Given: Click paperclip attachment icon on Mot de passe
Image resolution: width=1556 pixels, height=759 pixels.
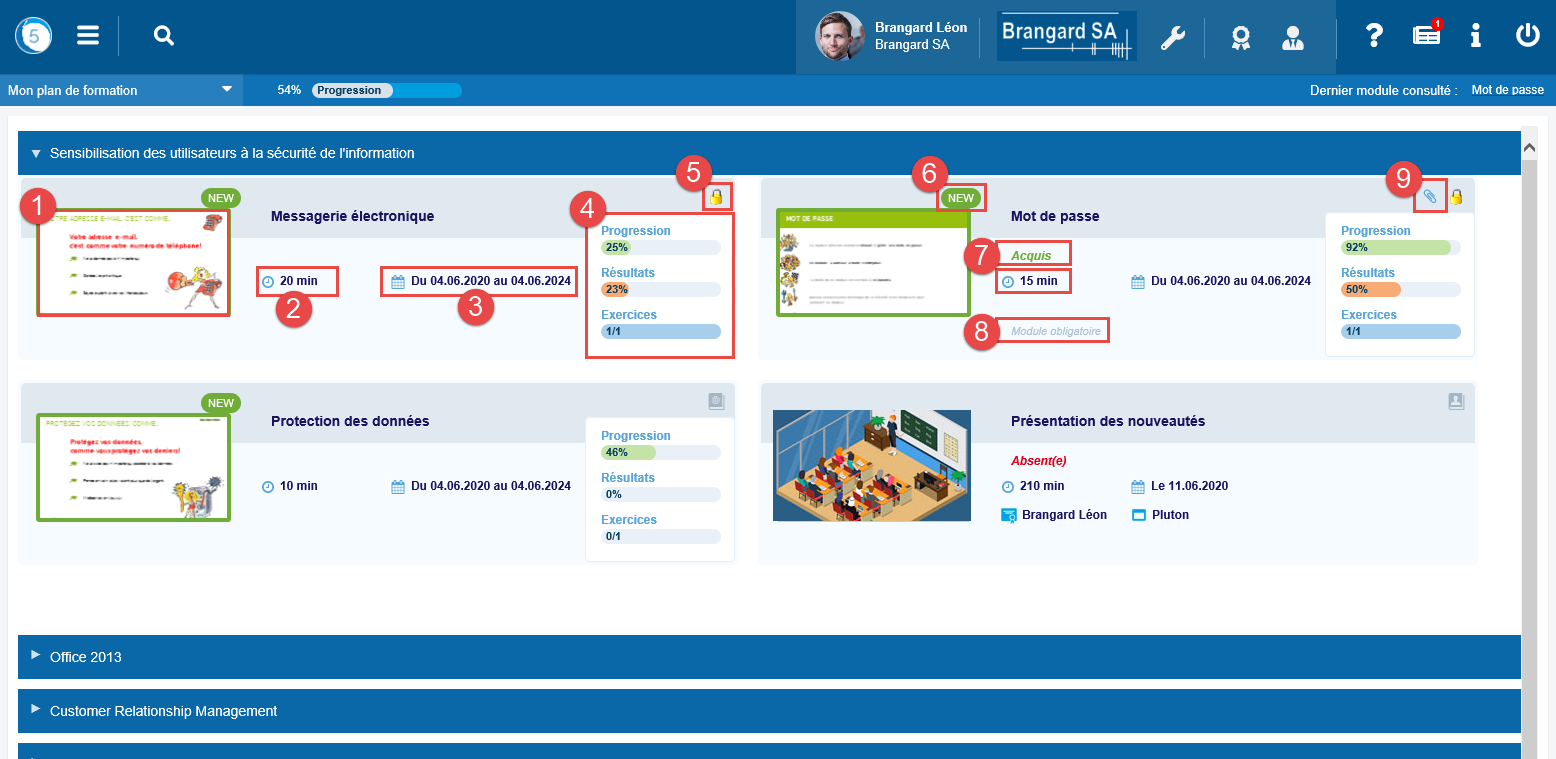Looking at the screenshot, I should (1430, 197).
